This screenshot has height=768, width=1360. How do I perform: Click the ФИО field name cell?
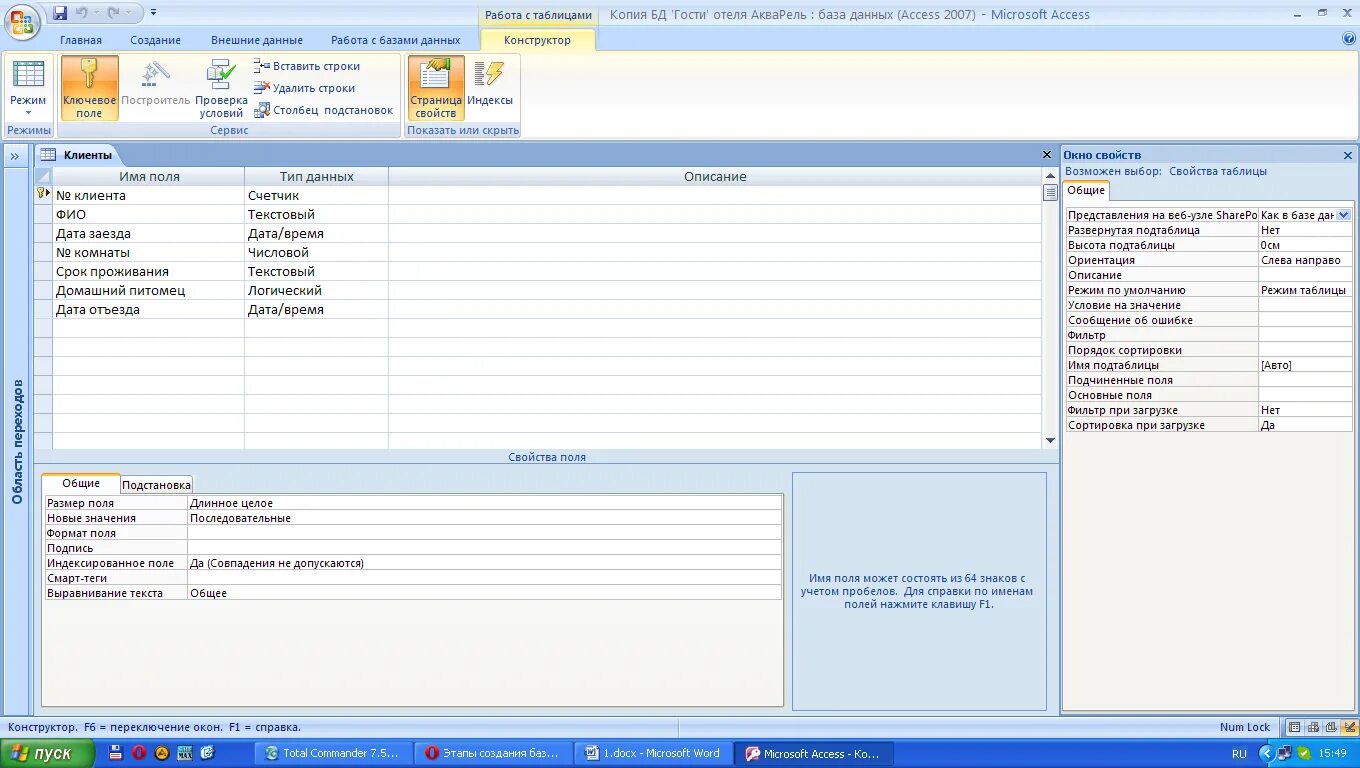pos(148,214)
